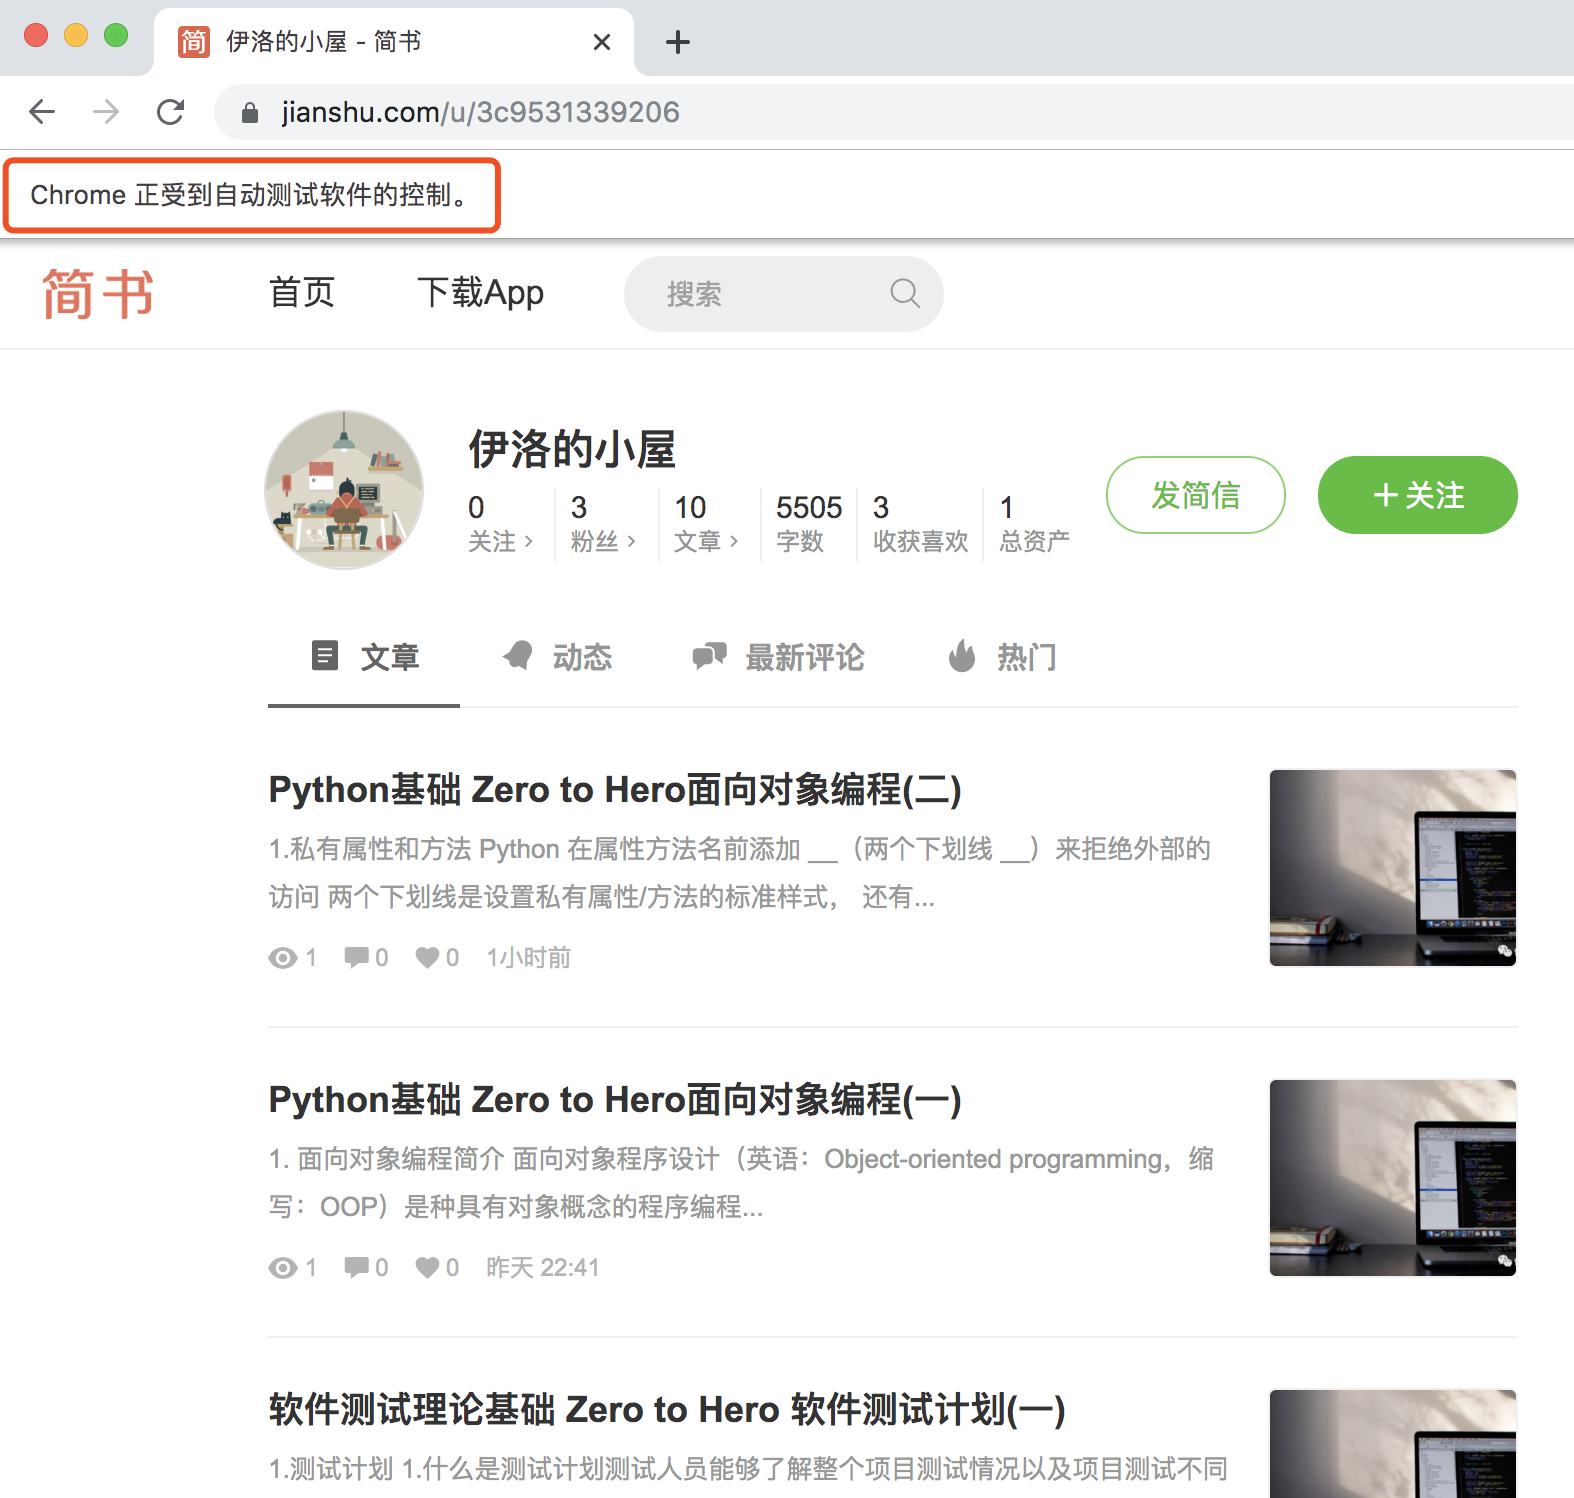Image resolution: width=1574 pixels, height=1498 pixels.
Task: Switch to the 文章 tab
Action: [x=364, y=657]
